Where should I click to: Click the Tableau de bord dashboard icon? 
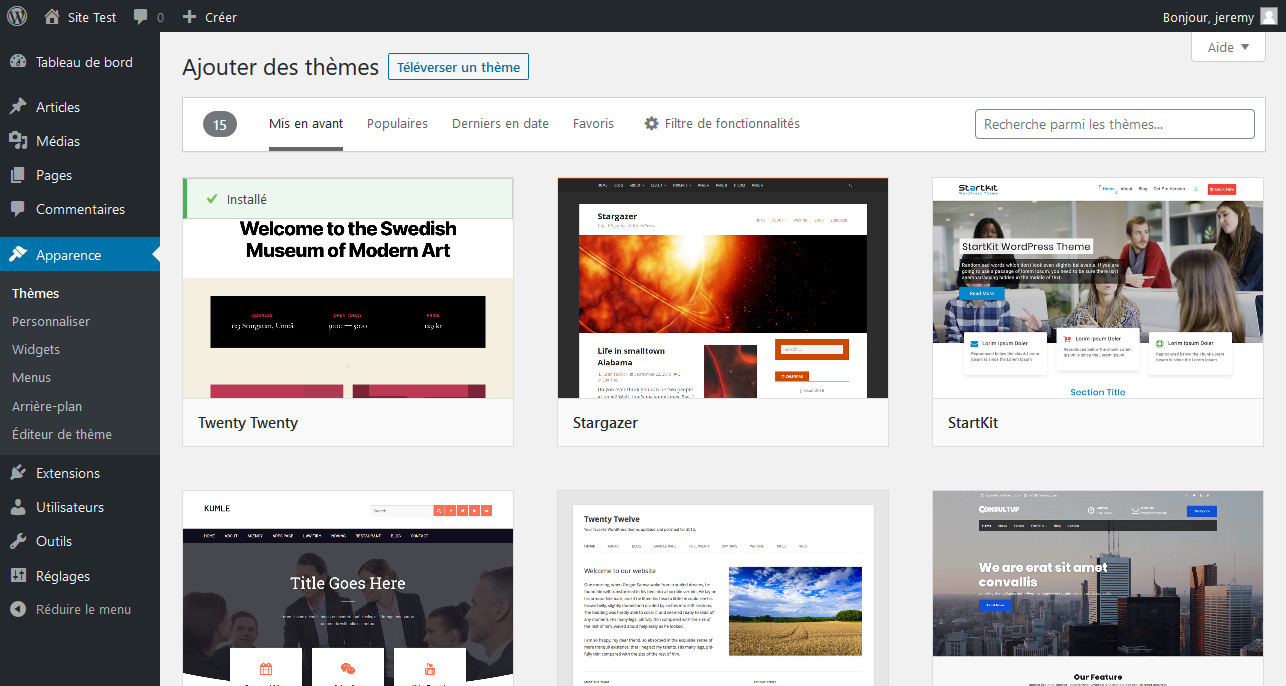point(18,62)
